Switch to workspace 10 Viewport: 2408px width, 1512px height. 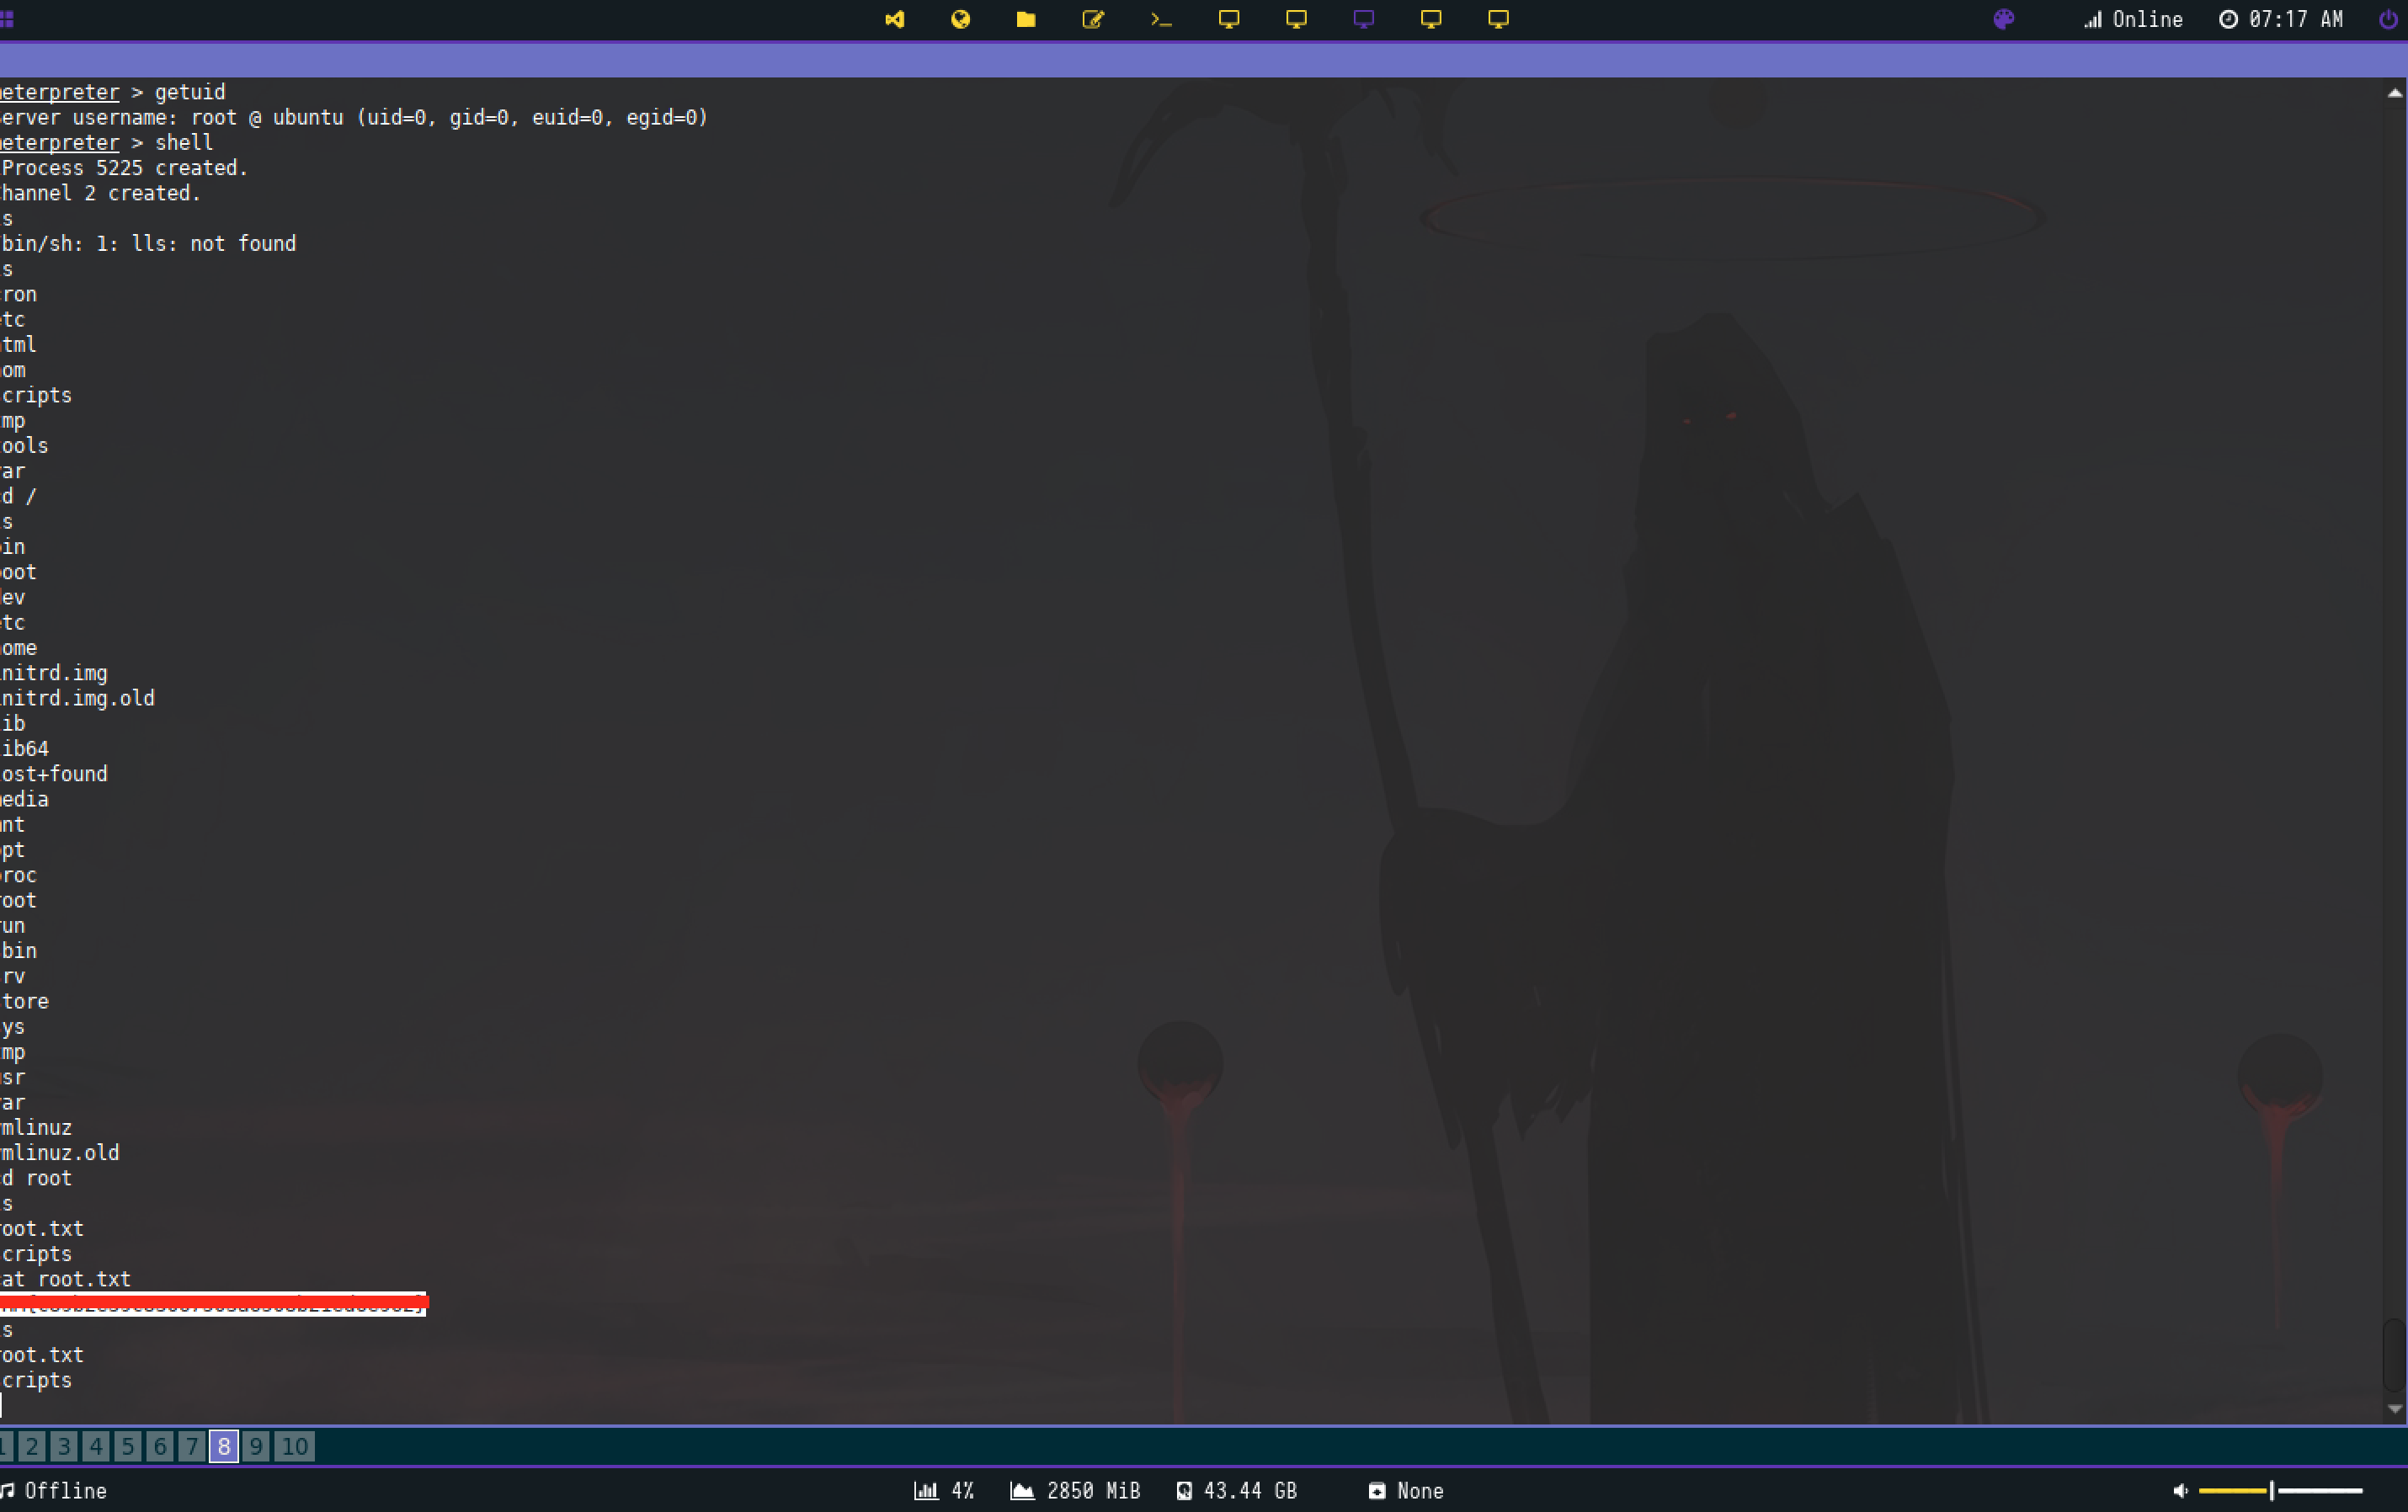click(294, 1446)
